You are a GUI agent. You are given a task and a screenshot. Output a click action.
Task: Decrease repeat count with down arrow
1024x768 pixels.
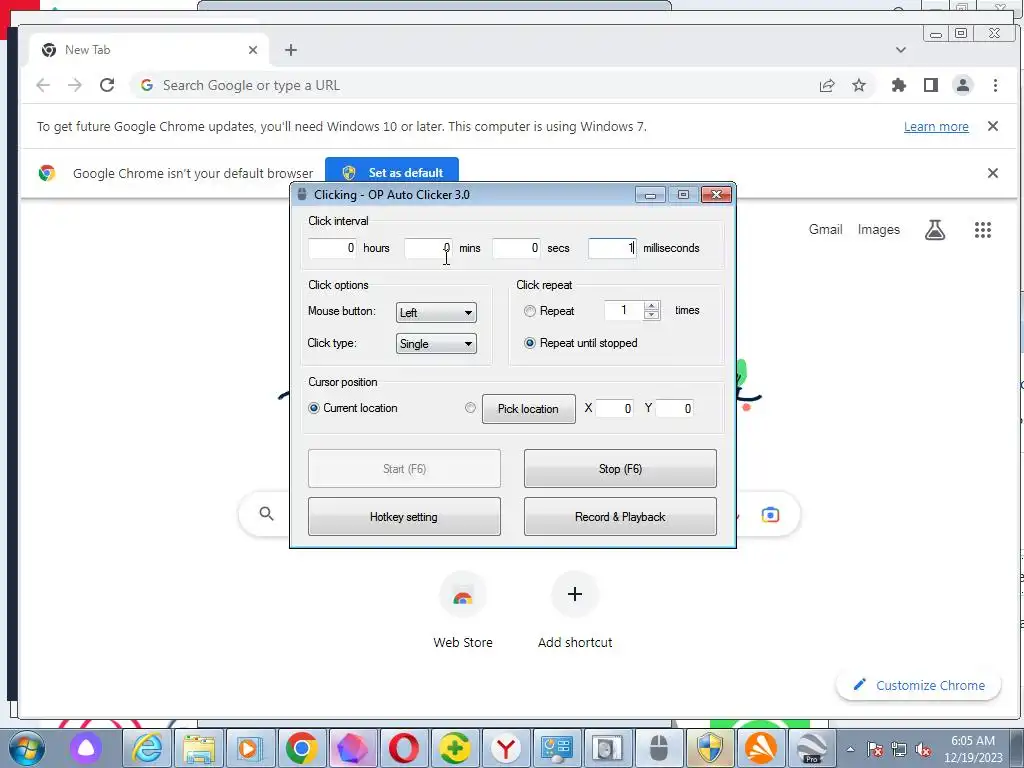click(x=651, y=315)
